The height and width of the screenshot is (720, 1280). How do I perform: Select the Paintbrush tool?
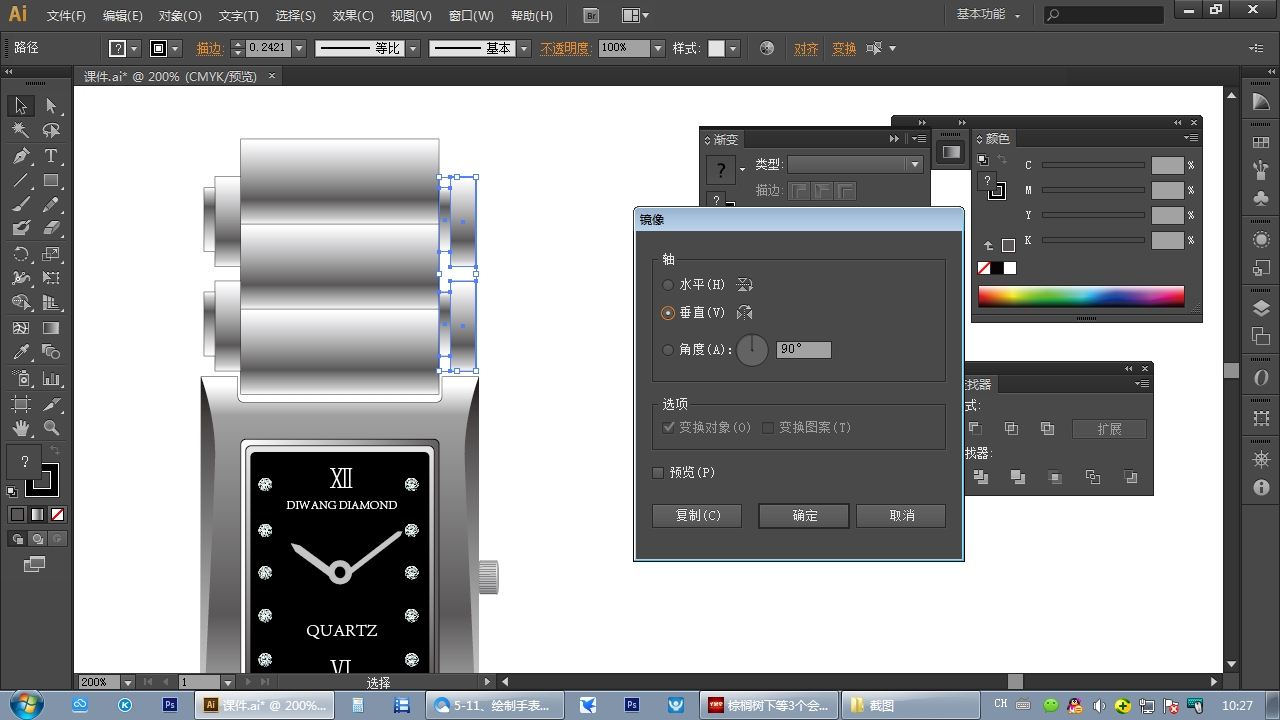(x=21, y=205)
